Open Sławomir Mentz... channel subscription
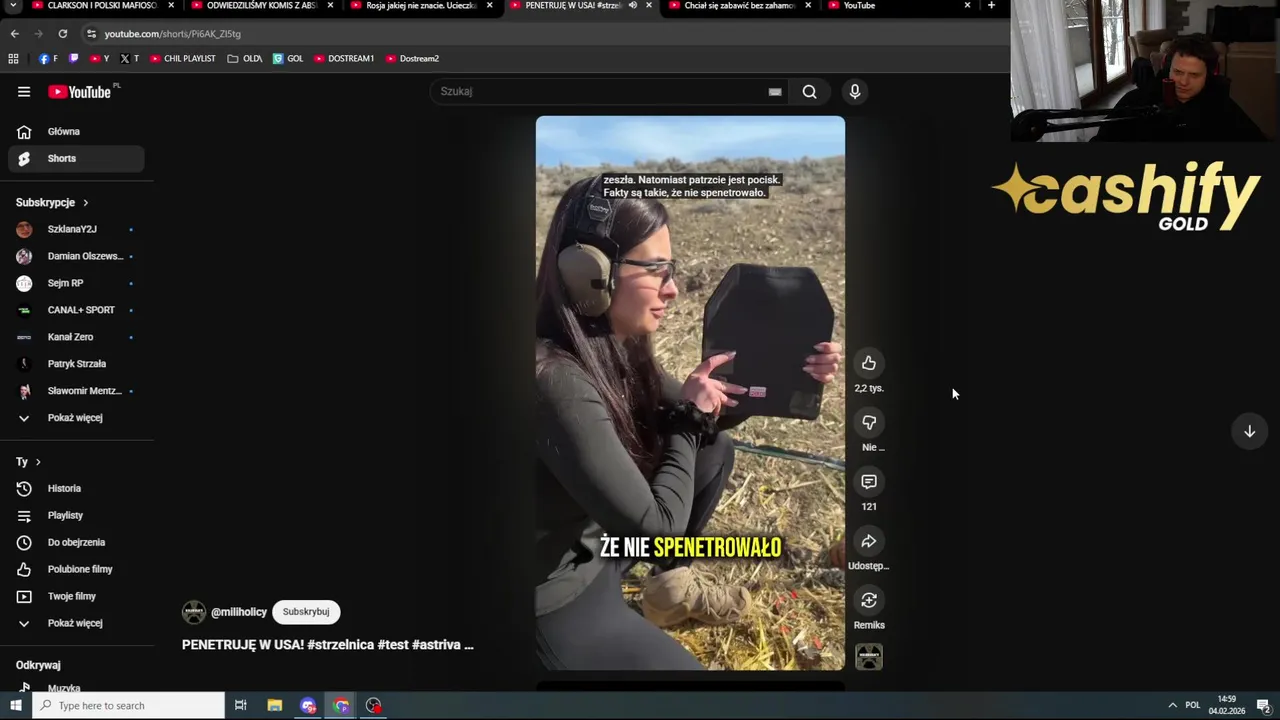Image resolution: width=1280 pixels, height=720 pixels. pos(76,391)
